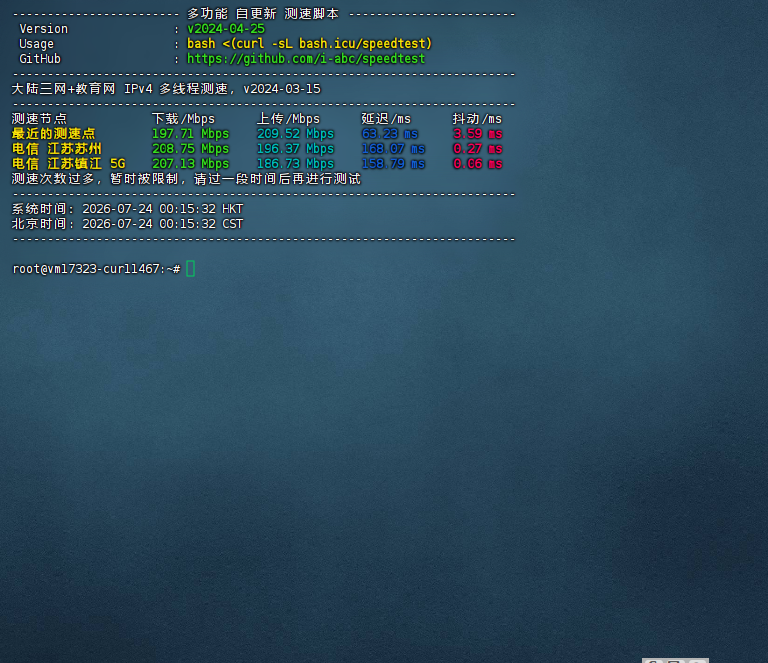Click the 'Version' label
The height and width of the screenshot is (663, 768).
[x=44, y=29]
